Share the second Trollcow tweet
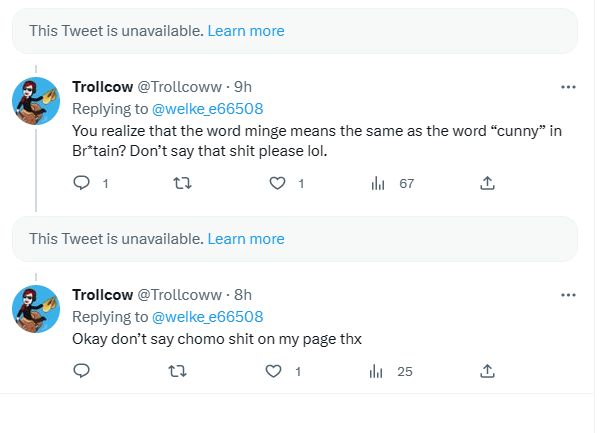Viewport: 609px width, 433px height. [x=487, y=371]
